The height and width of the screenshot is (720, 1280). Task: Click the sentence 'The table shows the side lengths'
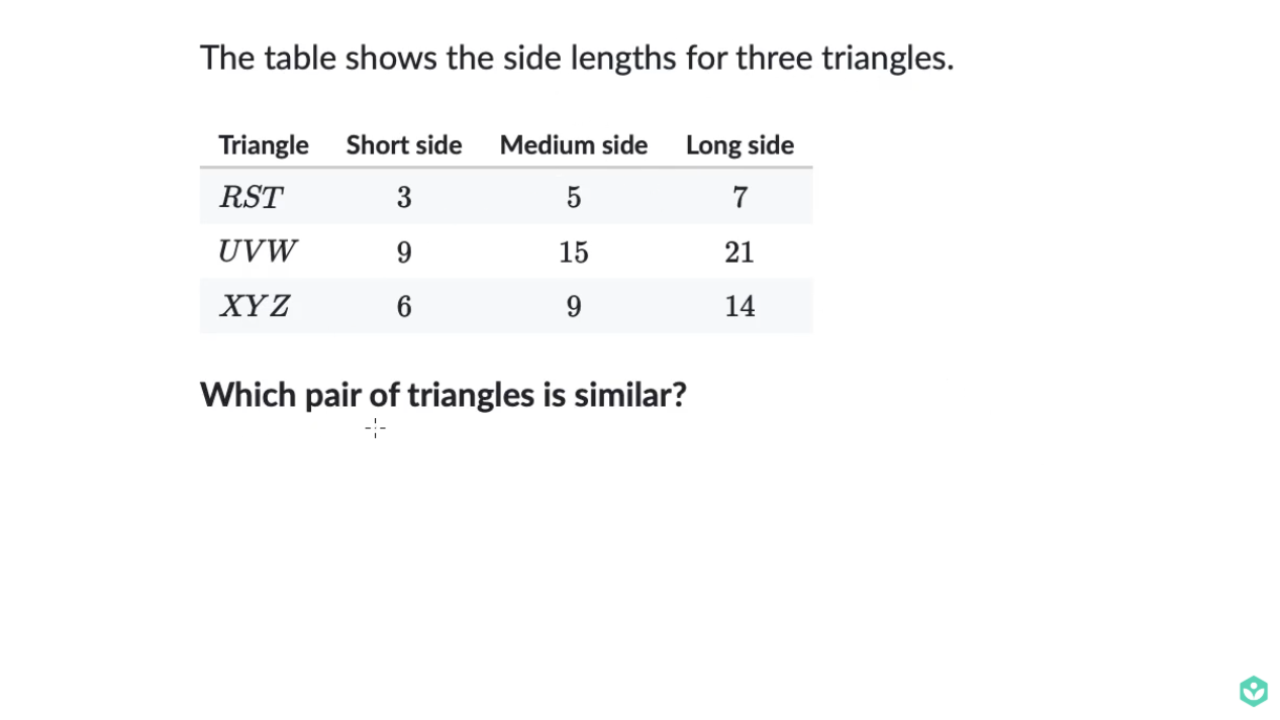tap(439, 58)
